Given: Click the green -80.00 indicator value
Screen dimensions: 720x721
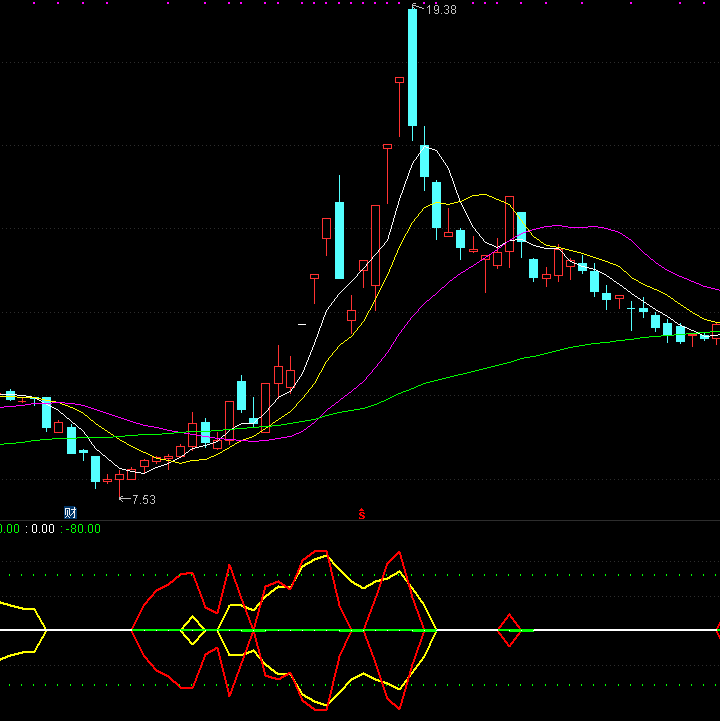Looking at the screenshot, I should [x=83, y=529].
